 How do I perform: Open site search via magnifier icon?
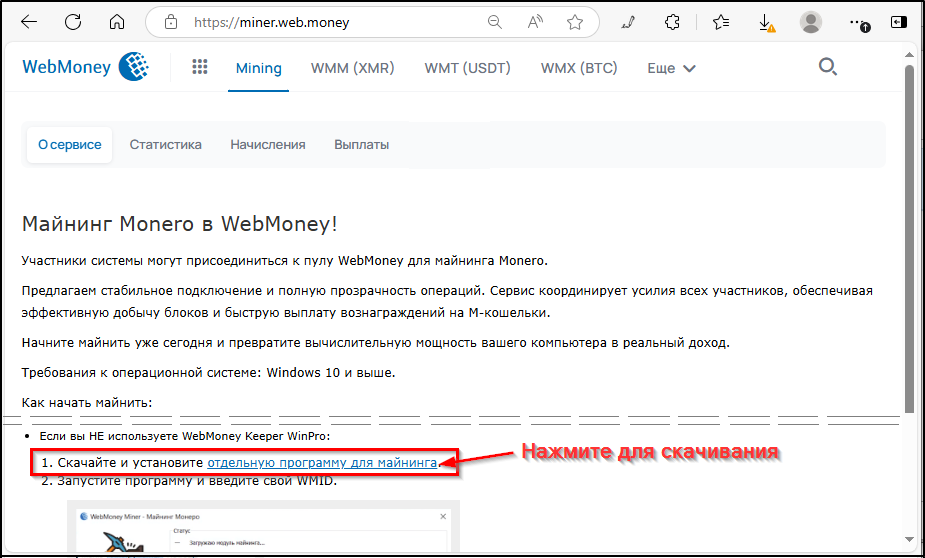(828, 67)
